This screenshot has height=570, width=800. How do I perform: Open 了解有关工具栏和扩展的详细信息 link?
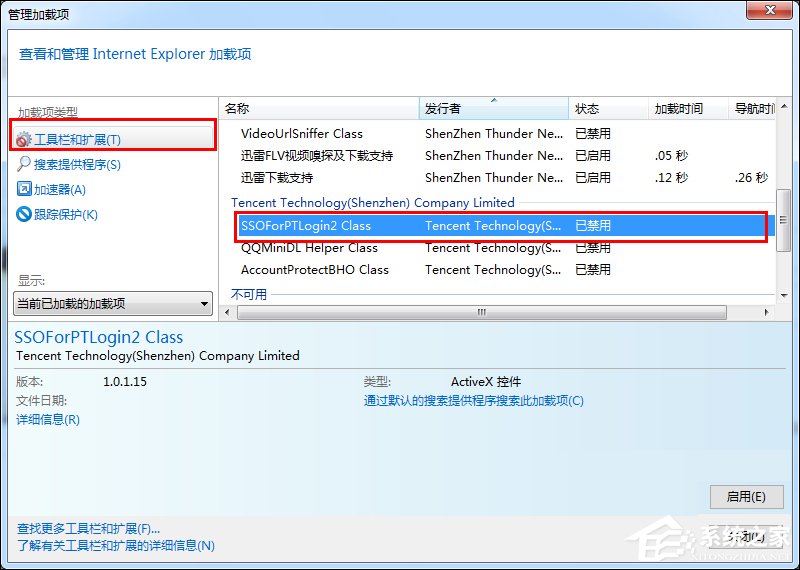[x=116, y=545]
